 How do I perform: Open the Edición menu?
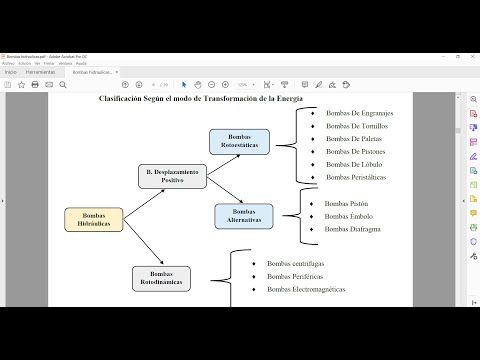click(25, 63)
